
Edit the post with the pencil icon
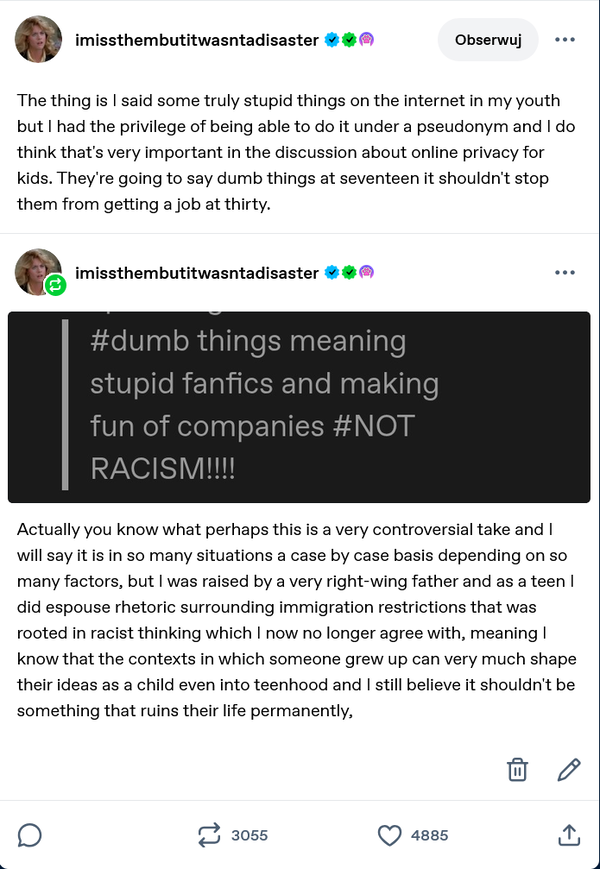pyautogui.click(x=568, y=770)
